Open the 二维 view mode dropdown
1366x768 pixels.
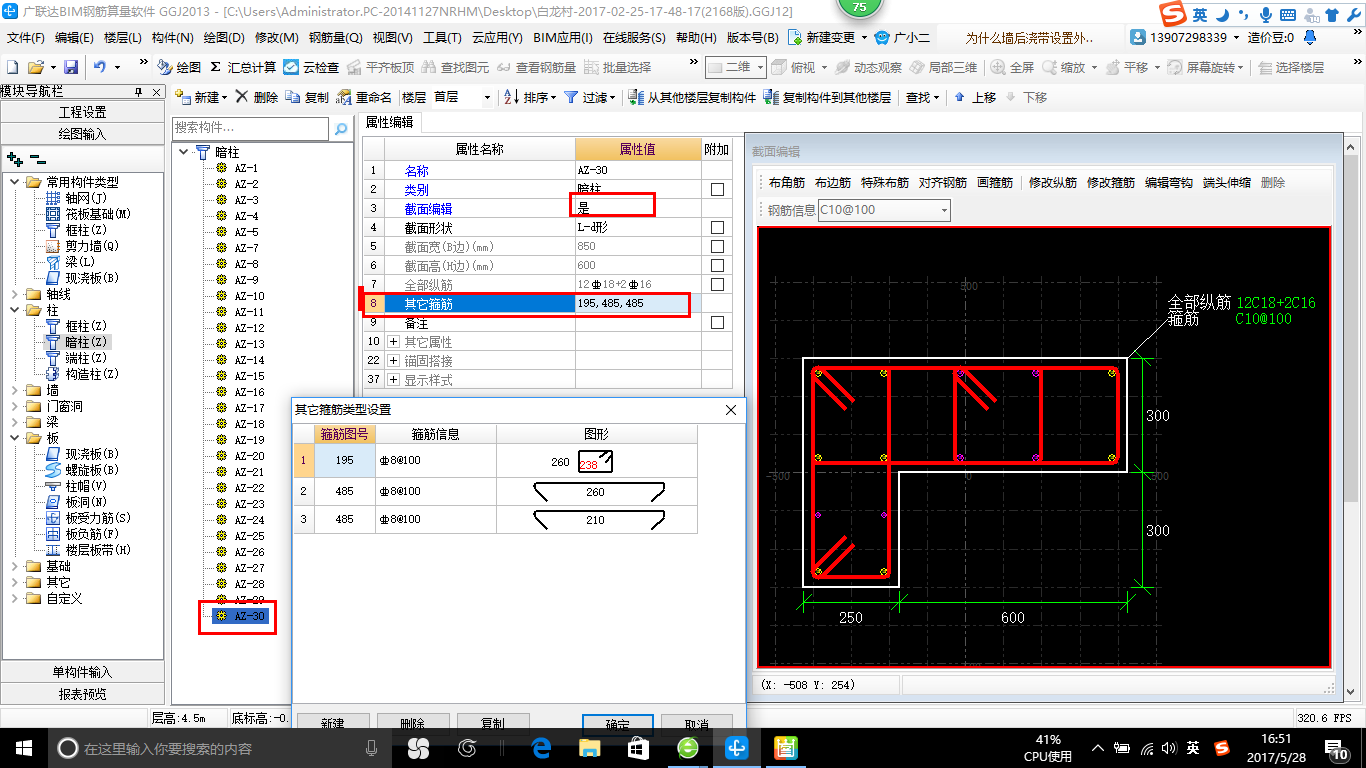[x=760, y=67]
